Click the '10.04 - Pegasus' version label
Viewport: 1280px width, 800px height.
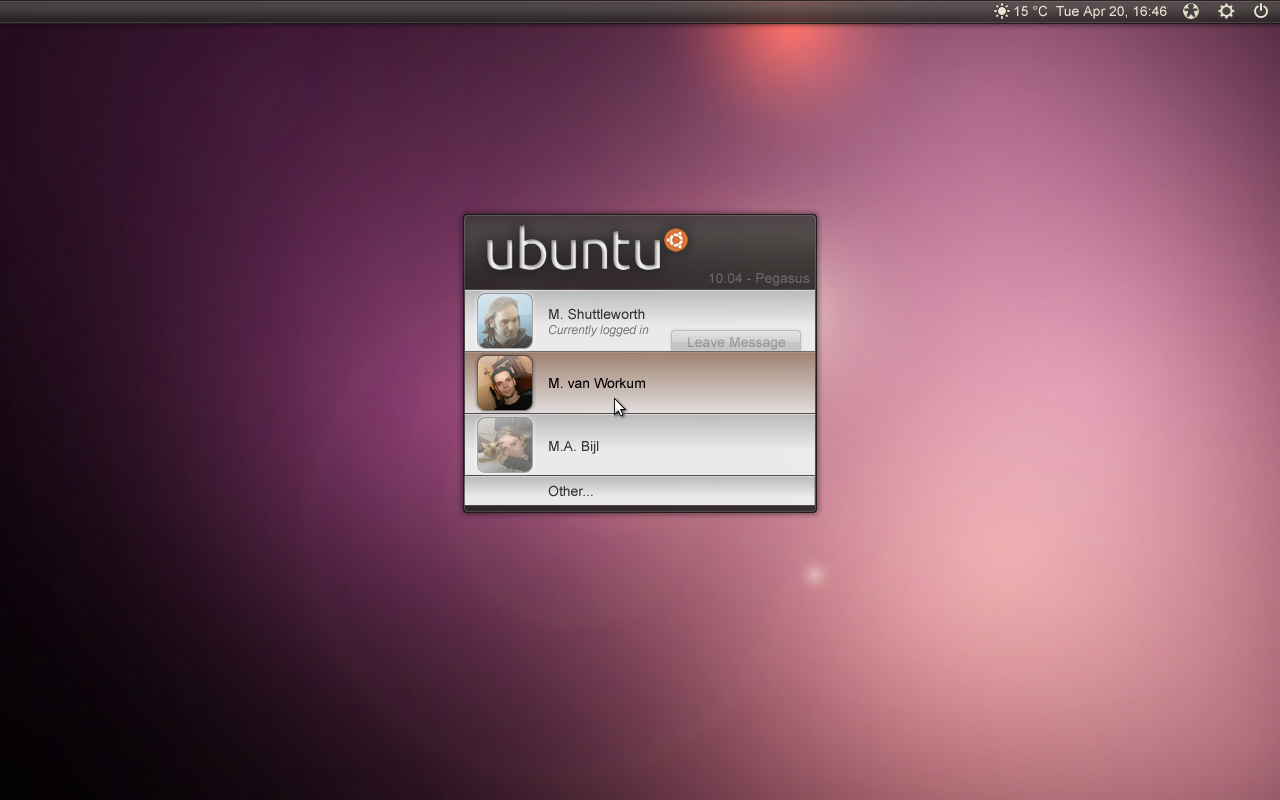[758, 278]
